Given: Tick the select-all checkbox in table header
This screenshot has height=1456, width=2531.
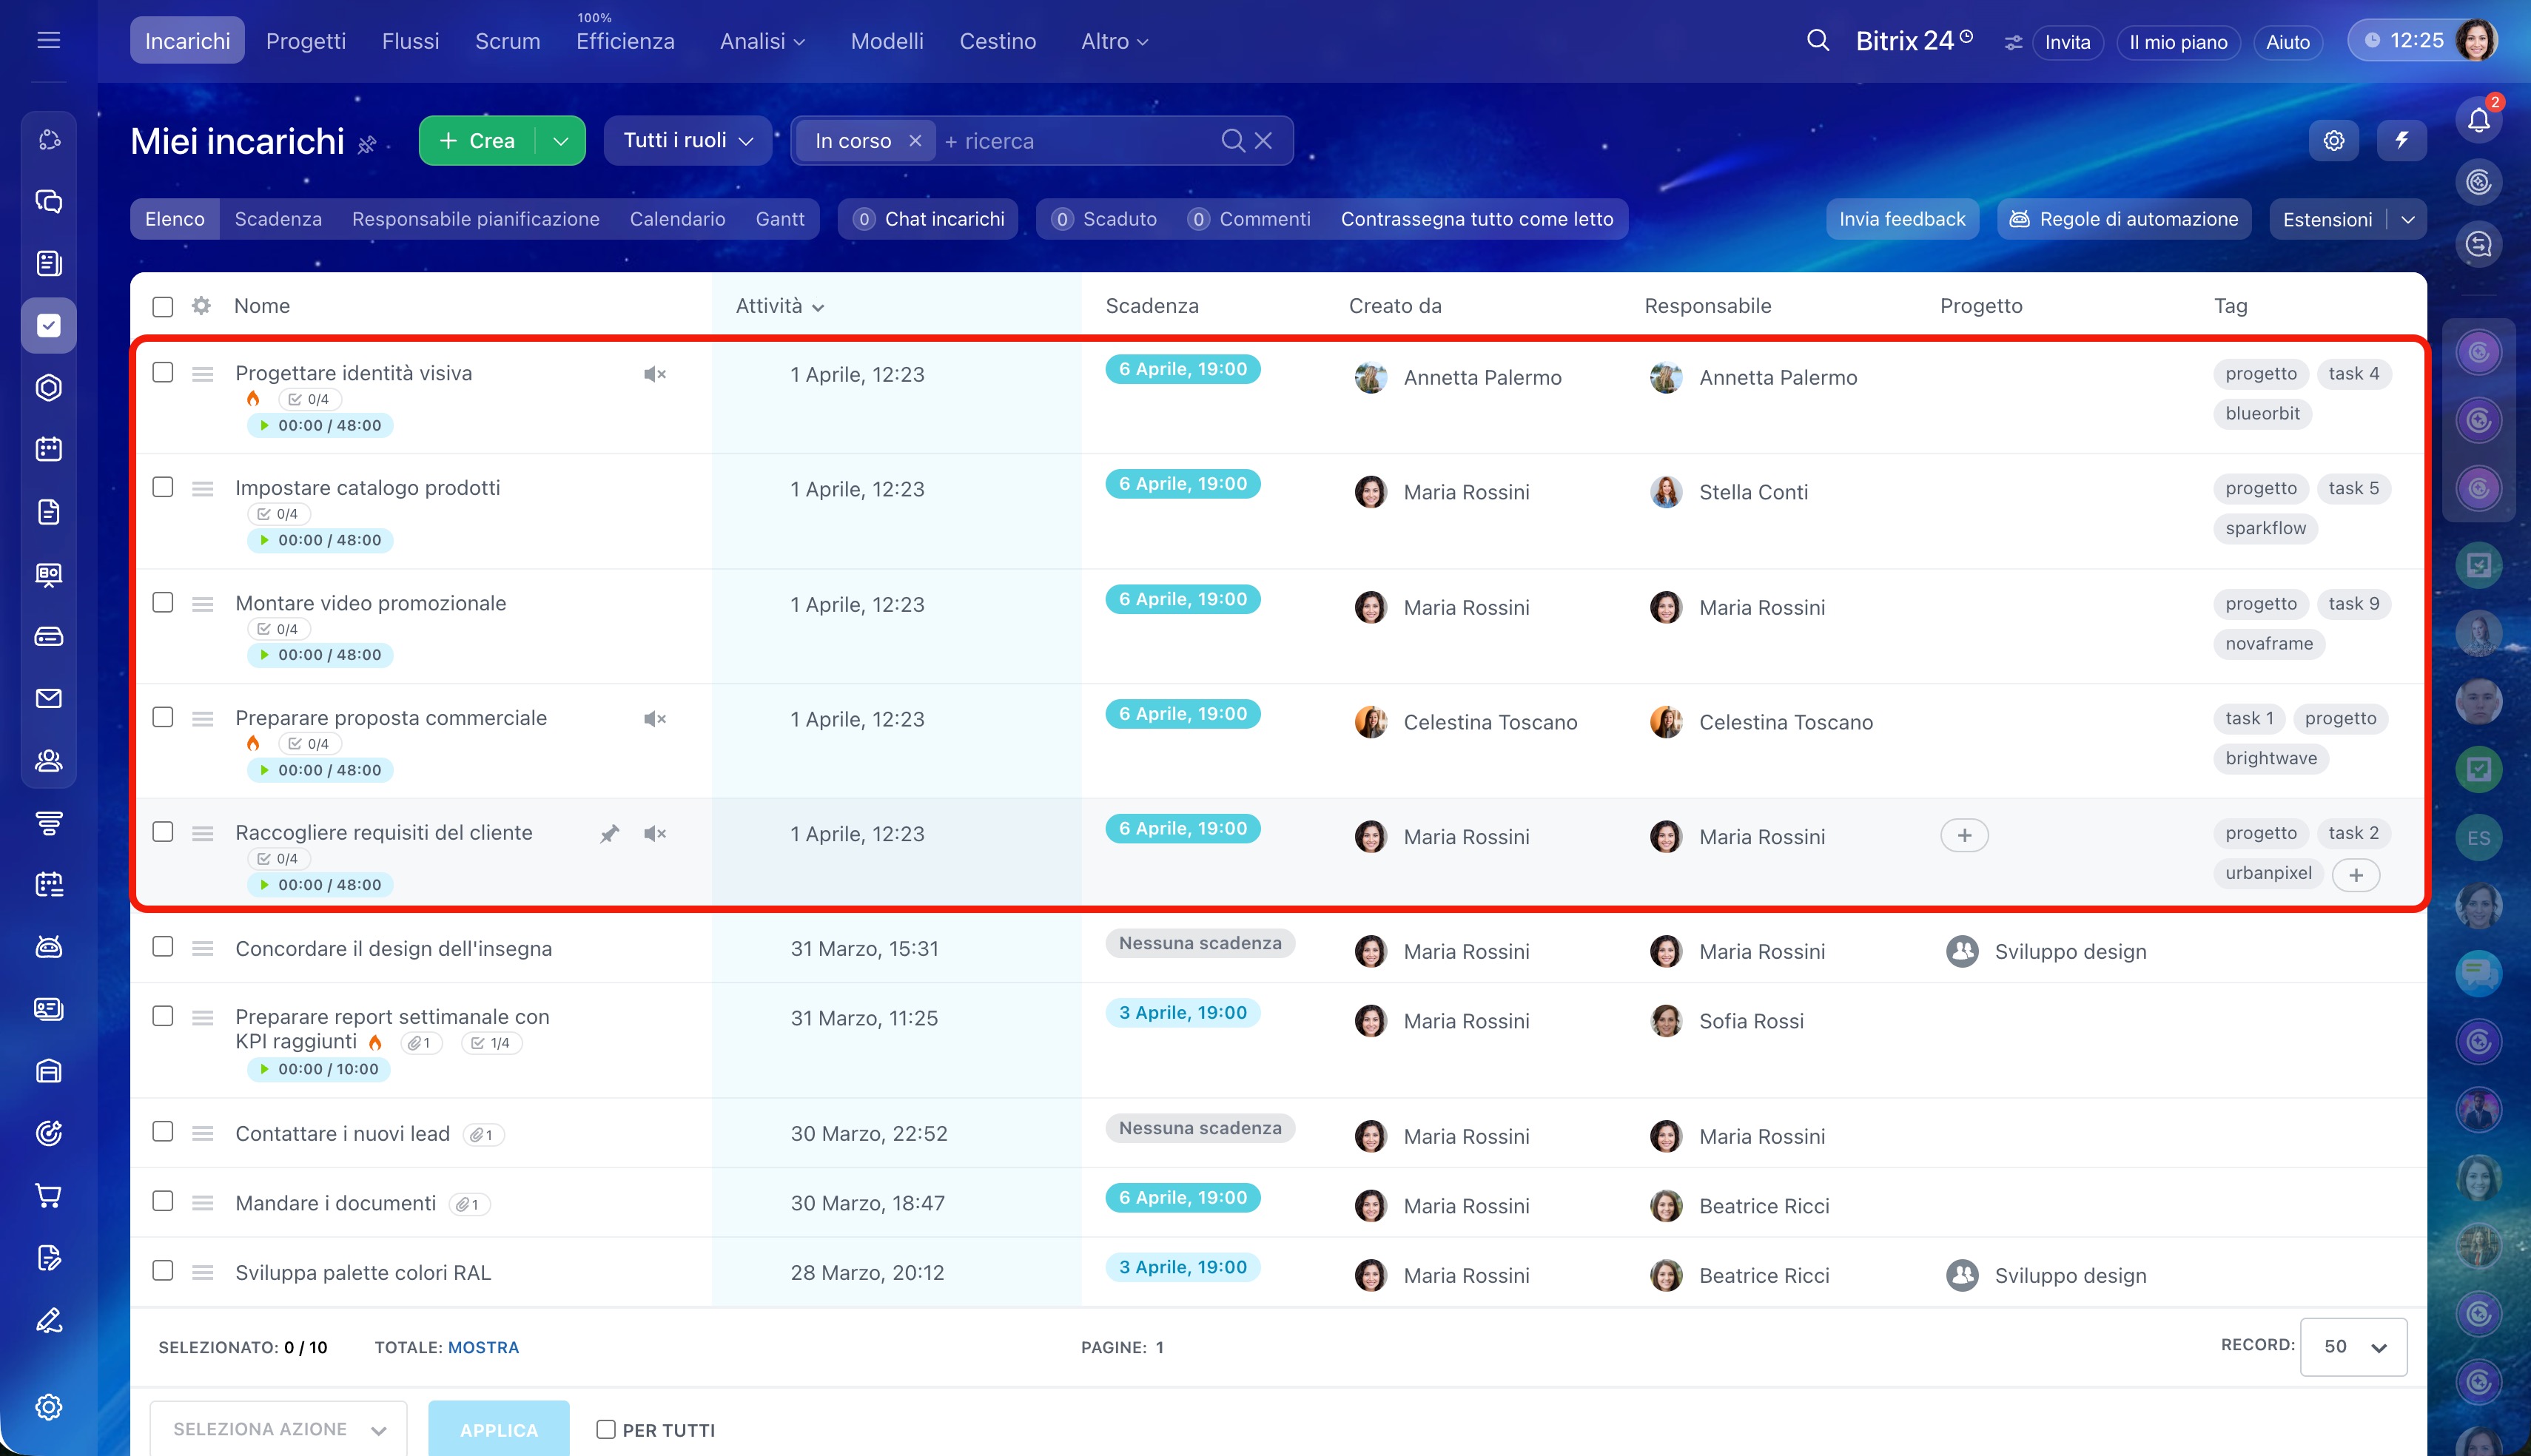Looking at the screenshot, I should point(163,306).
